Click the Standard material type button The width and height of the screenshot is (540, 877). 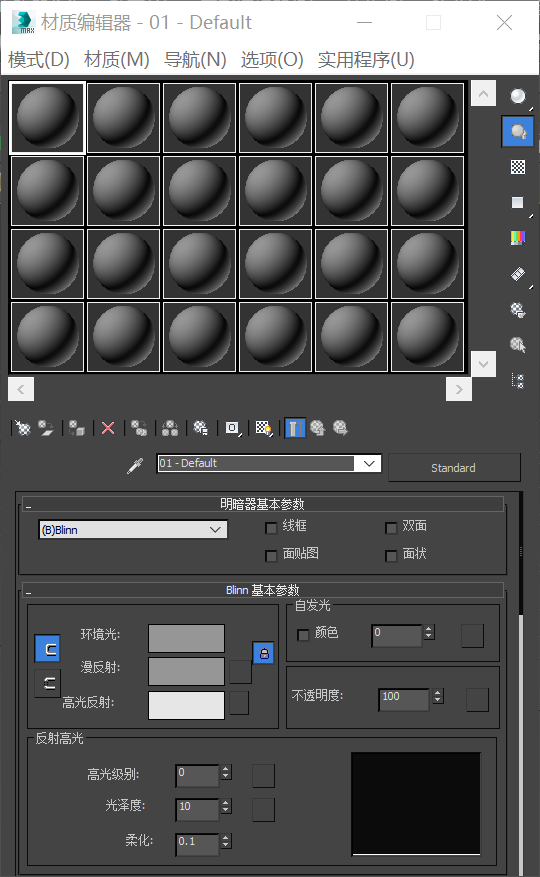(x=454, y=468)
